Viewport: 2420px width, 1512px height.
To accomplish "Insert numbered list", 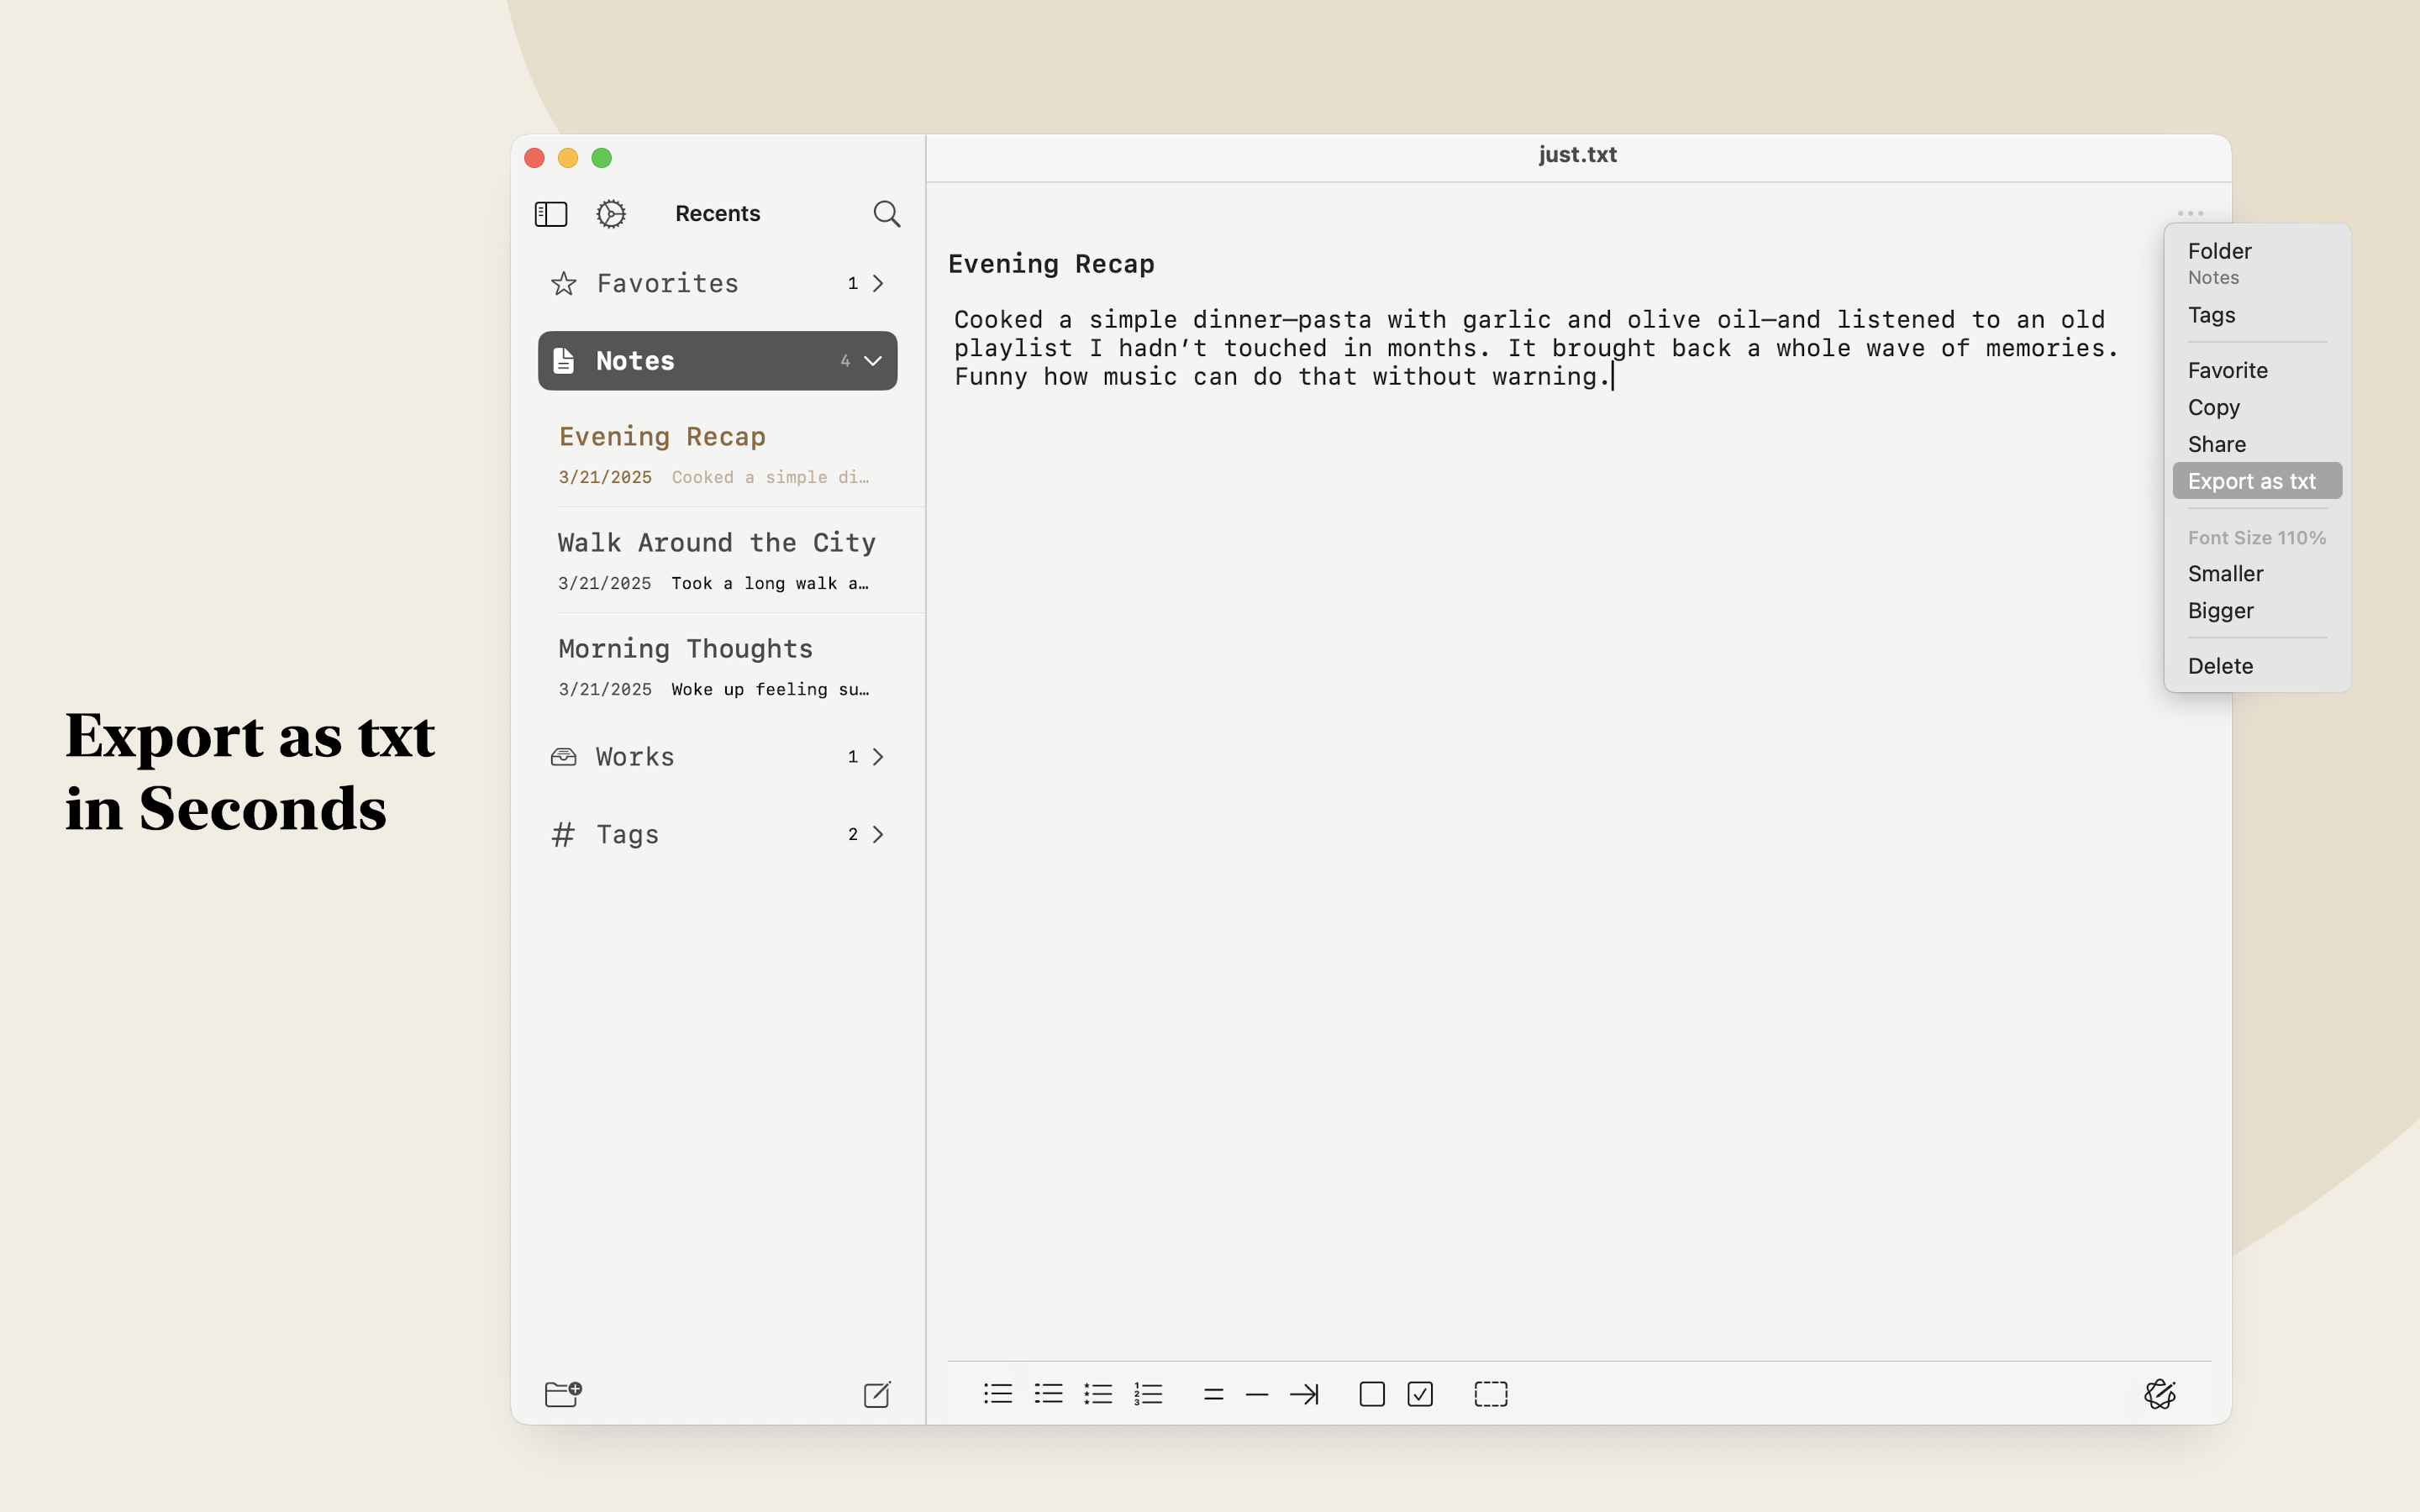I will [1148, 1394].
